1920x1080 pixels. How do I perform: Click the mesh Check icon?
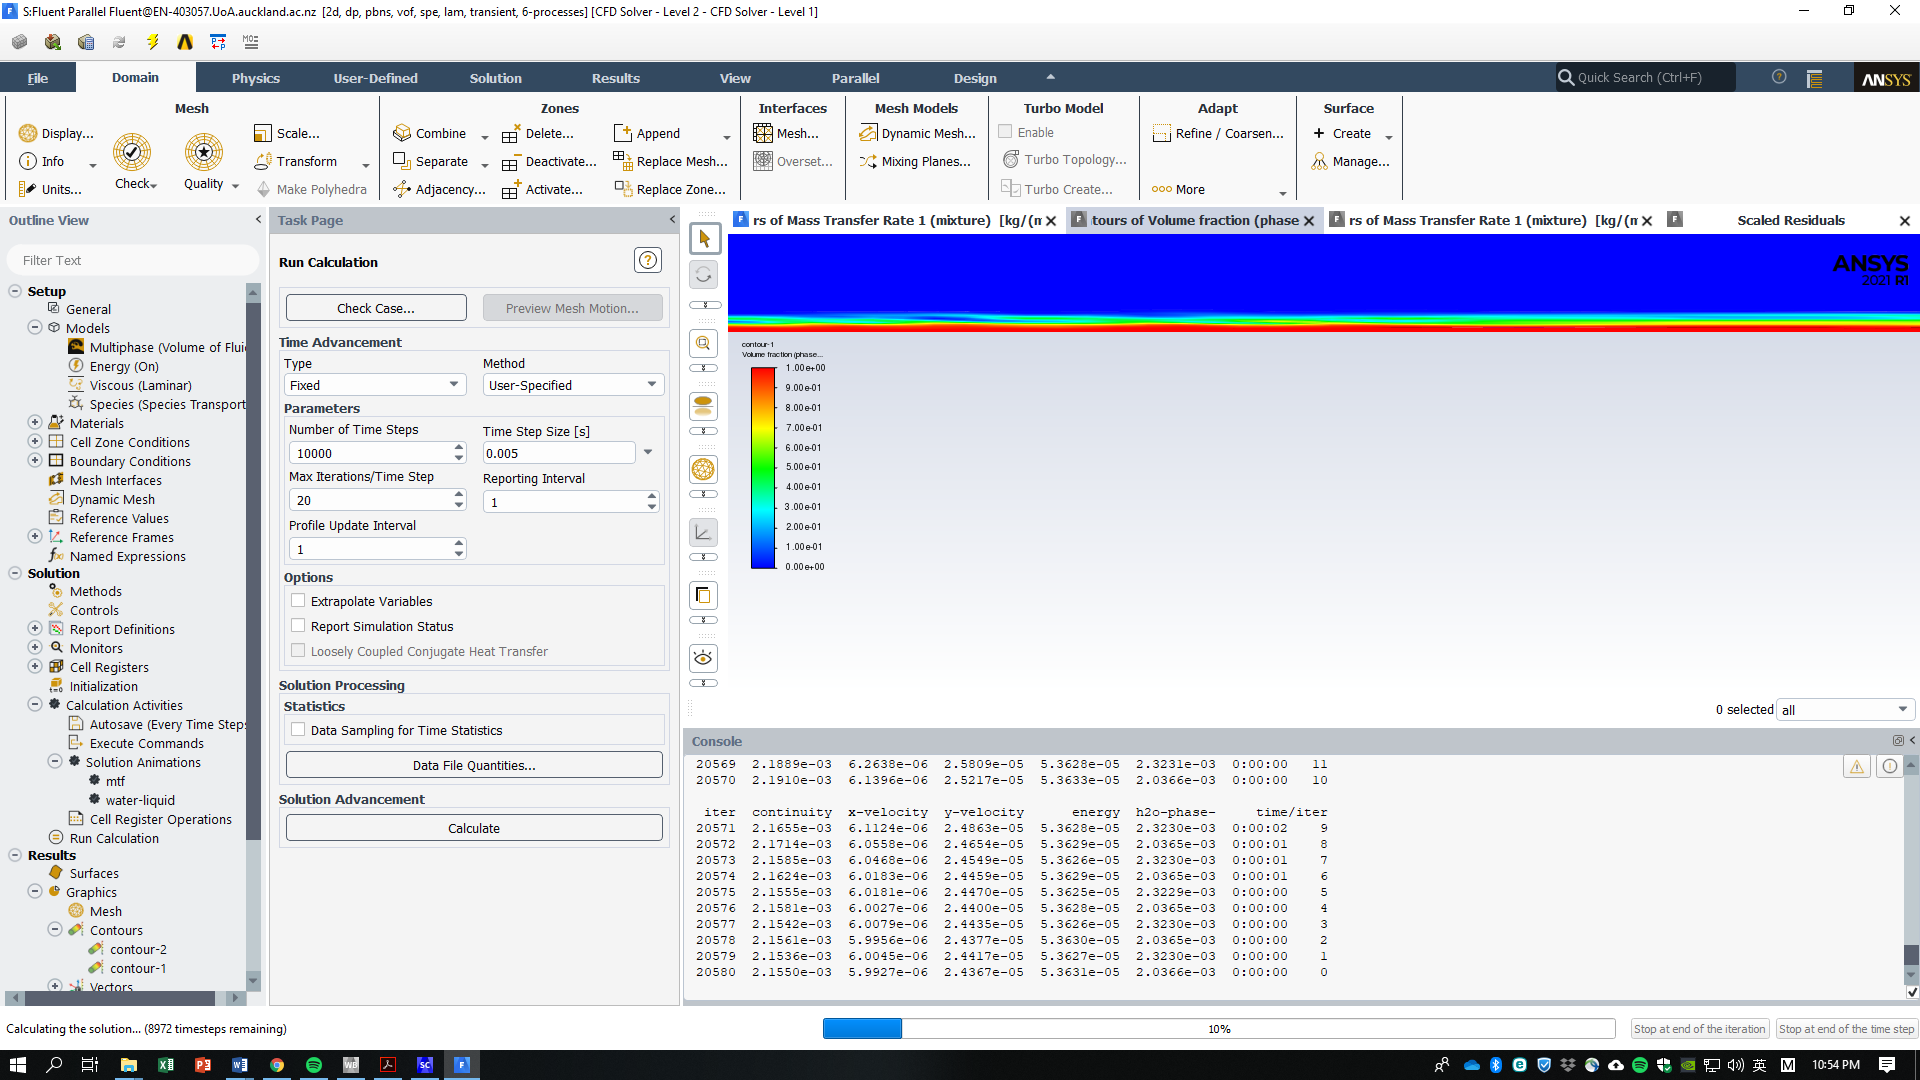(x=132, y=152)
